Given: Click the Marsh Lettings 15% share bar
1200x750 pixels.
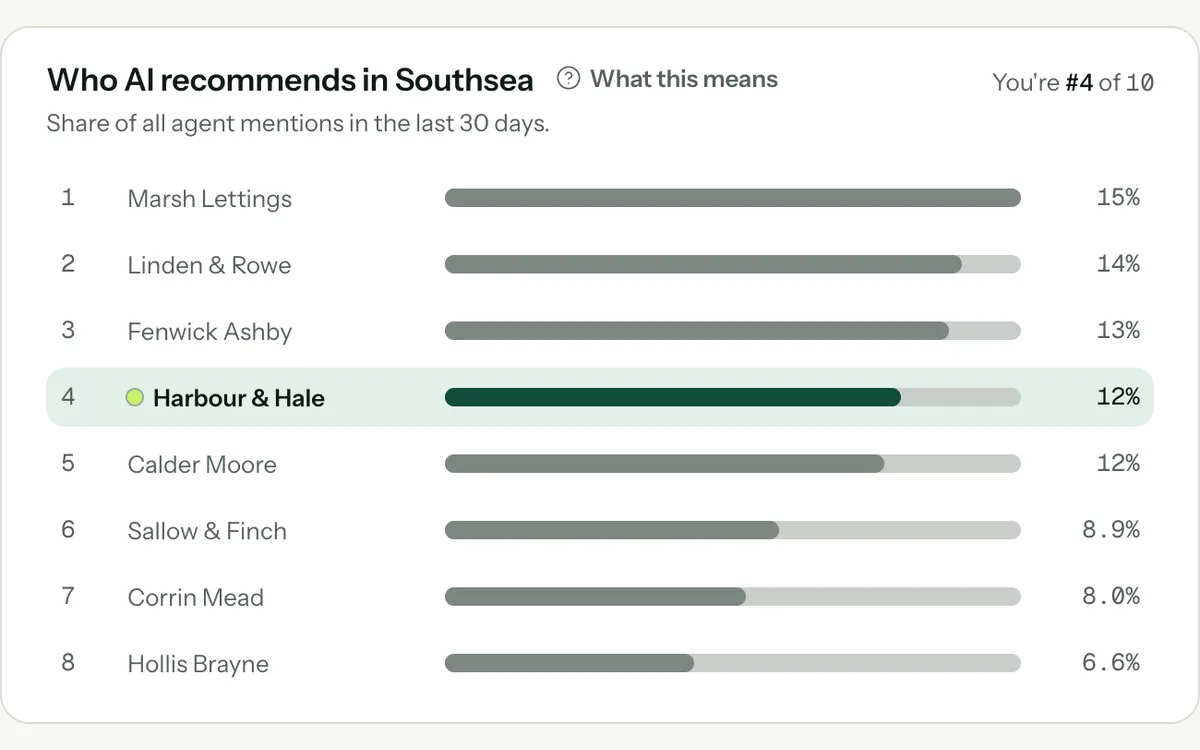Looking at the screenshot, I should [733, 198].
